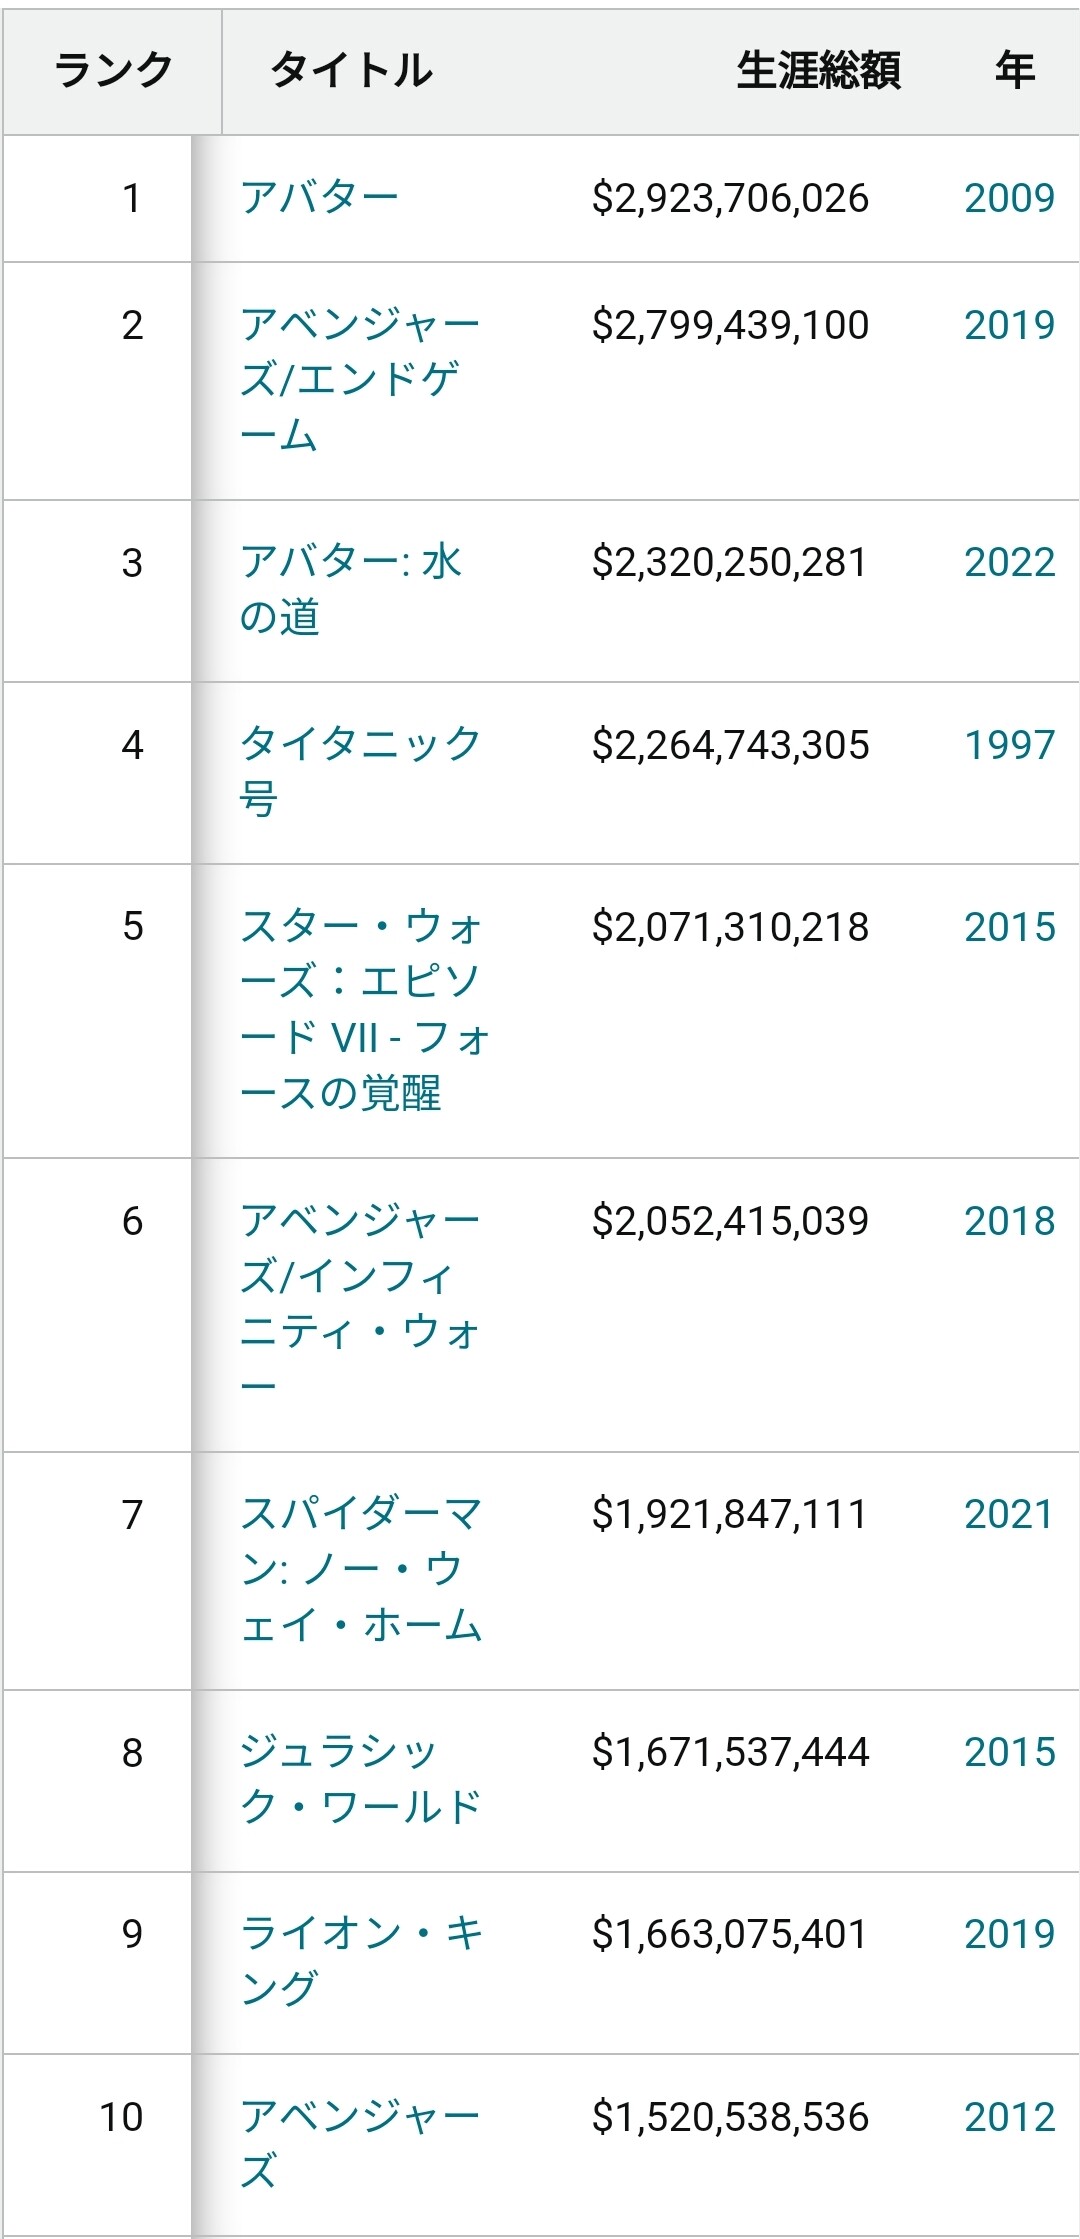
Task: Open アベンジャーズ/エンドゲーム title link
Action: [x=360, y=379]
